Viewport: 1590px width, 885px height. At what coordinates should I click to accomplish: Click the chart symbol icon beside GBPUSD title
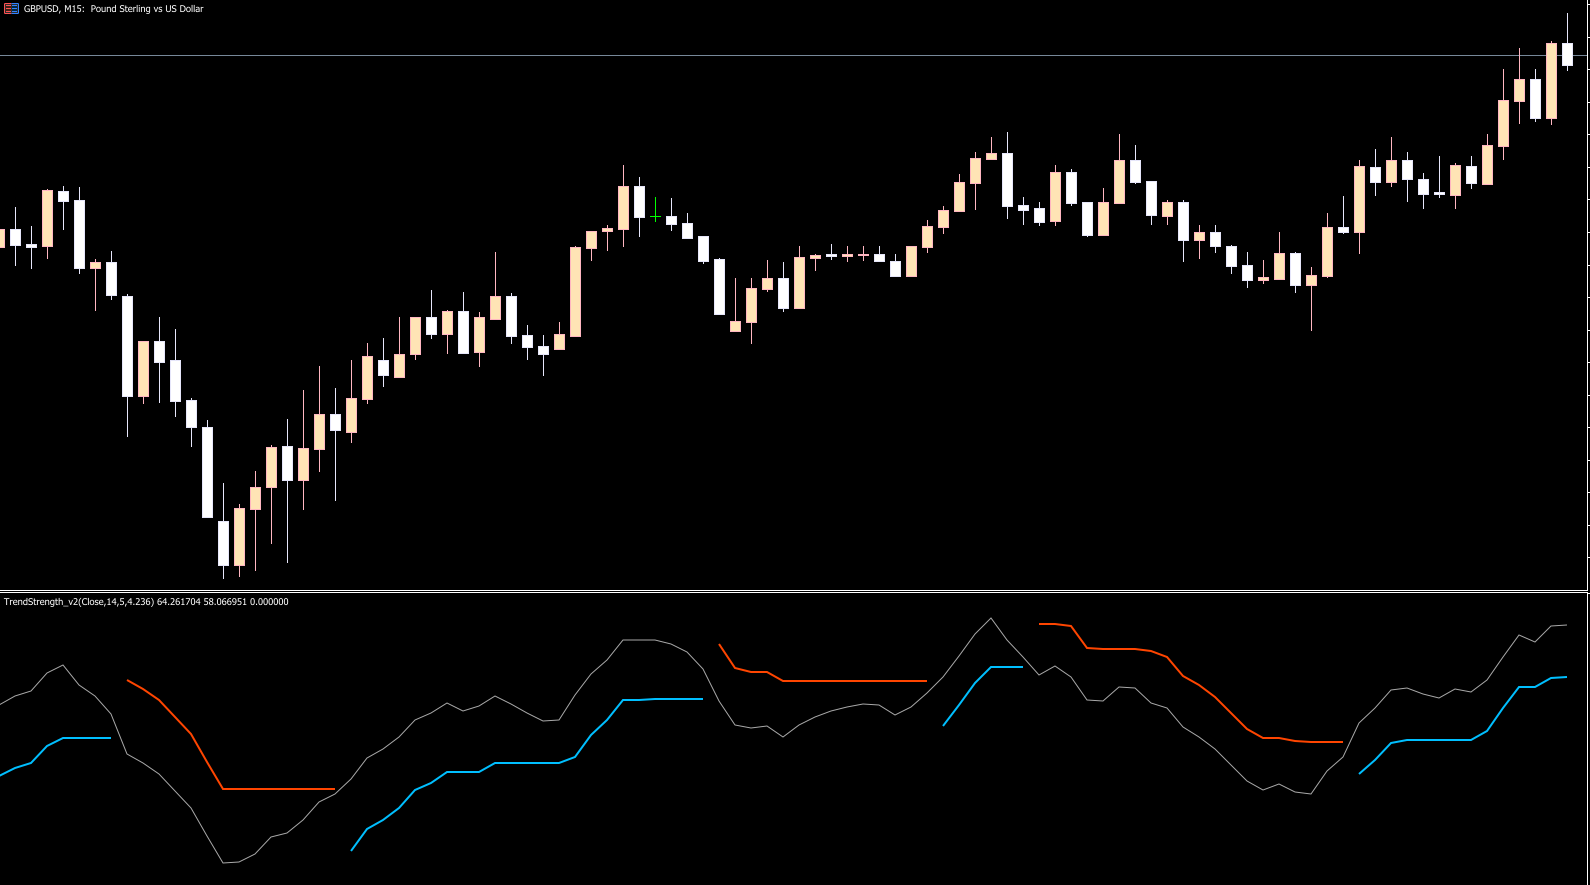(11, 9)
